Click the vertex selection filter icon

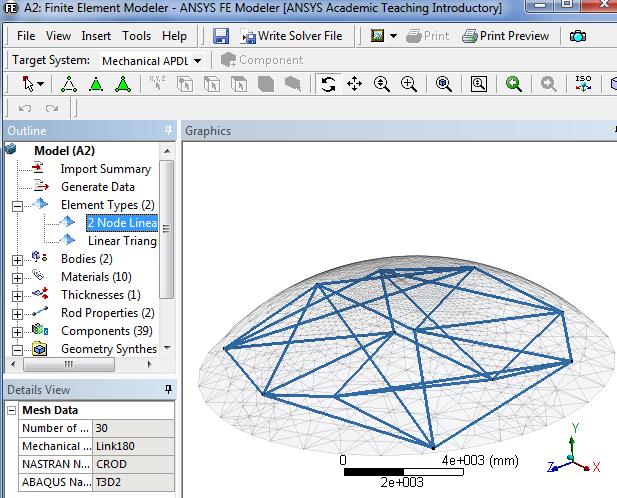click(x=185, y=84)
